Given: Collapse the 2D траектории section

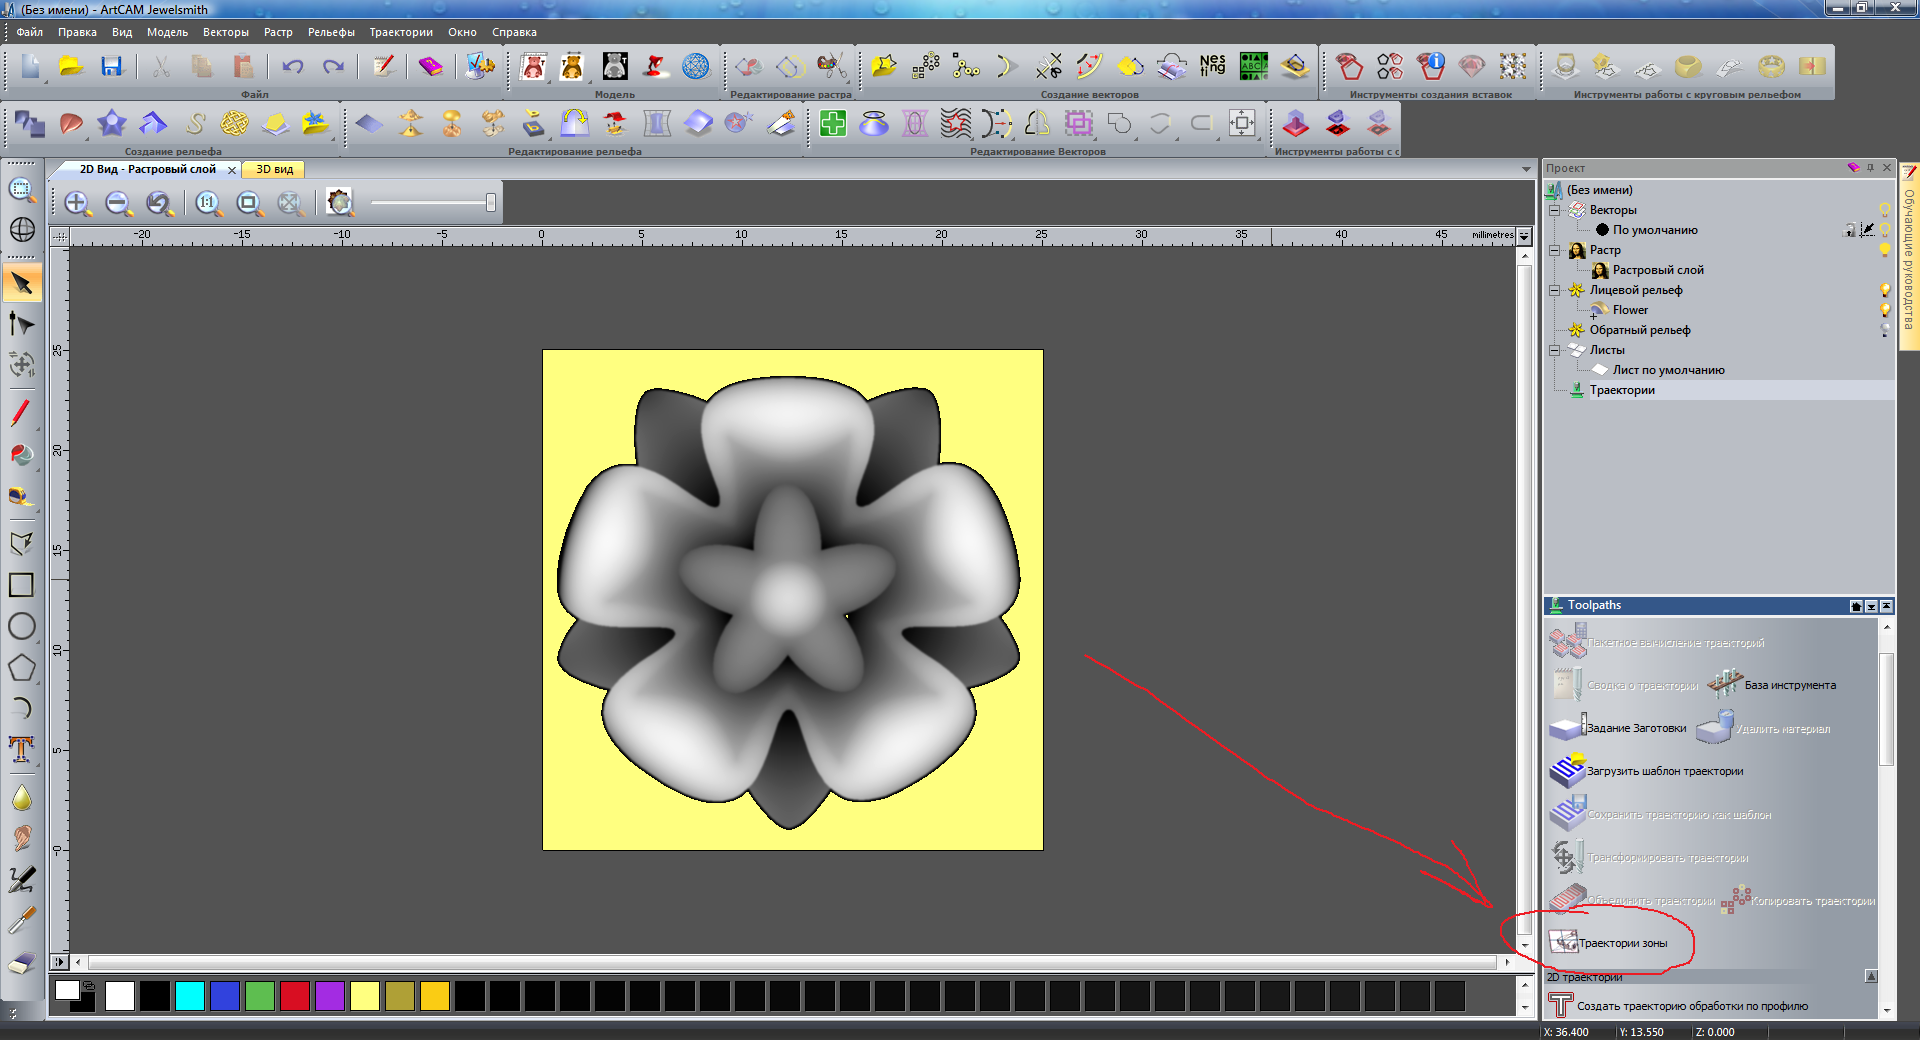Looking at the screenshot, I should pyautogui.click(x=1871, y=976).
